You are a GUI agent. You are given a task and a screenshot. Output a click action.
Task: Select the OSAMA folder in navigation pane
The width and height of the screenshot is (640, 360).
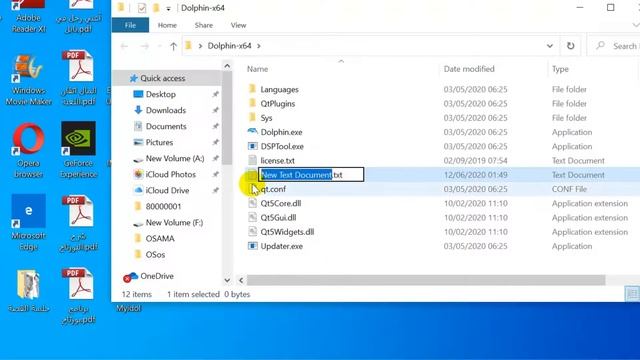point(160,238)
